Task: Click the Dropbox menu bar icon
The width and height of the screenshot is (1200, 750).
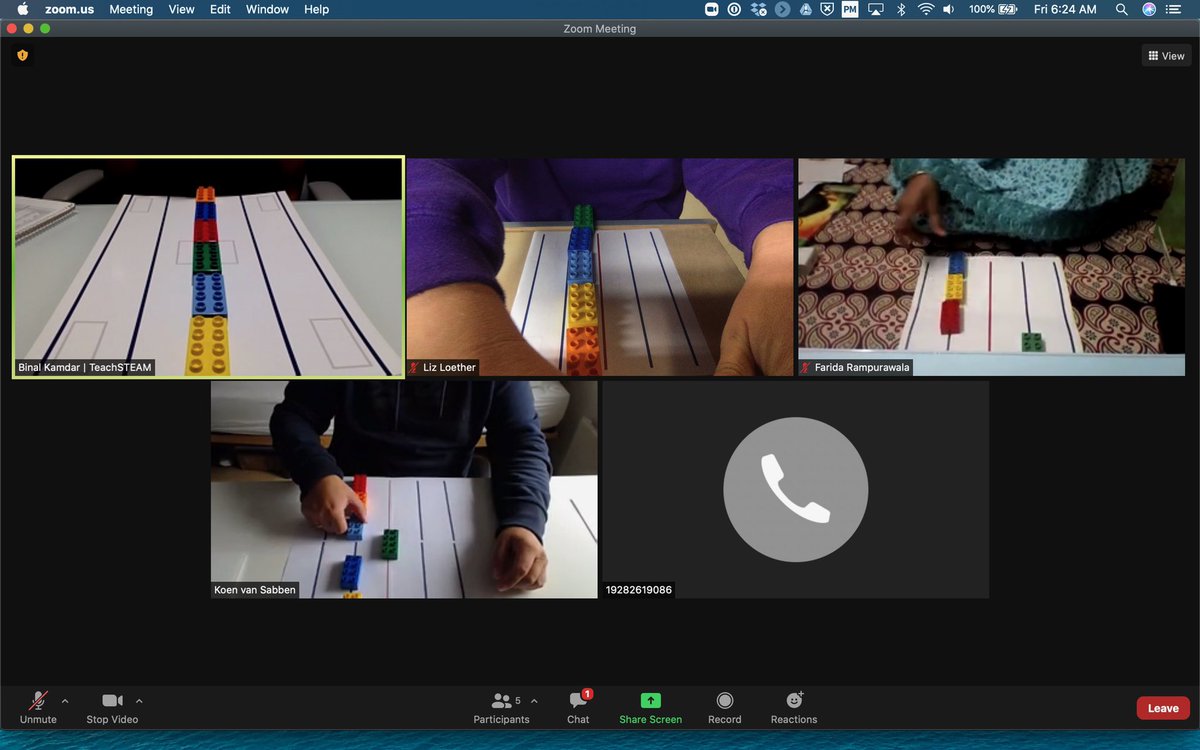Action: click(x=758, y=9)
